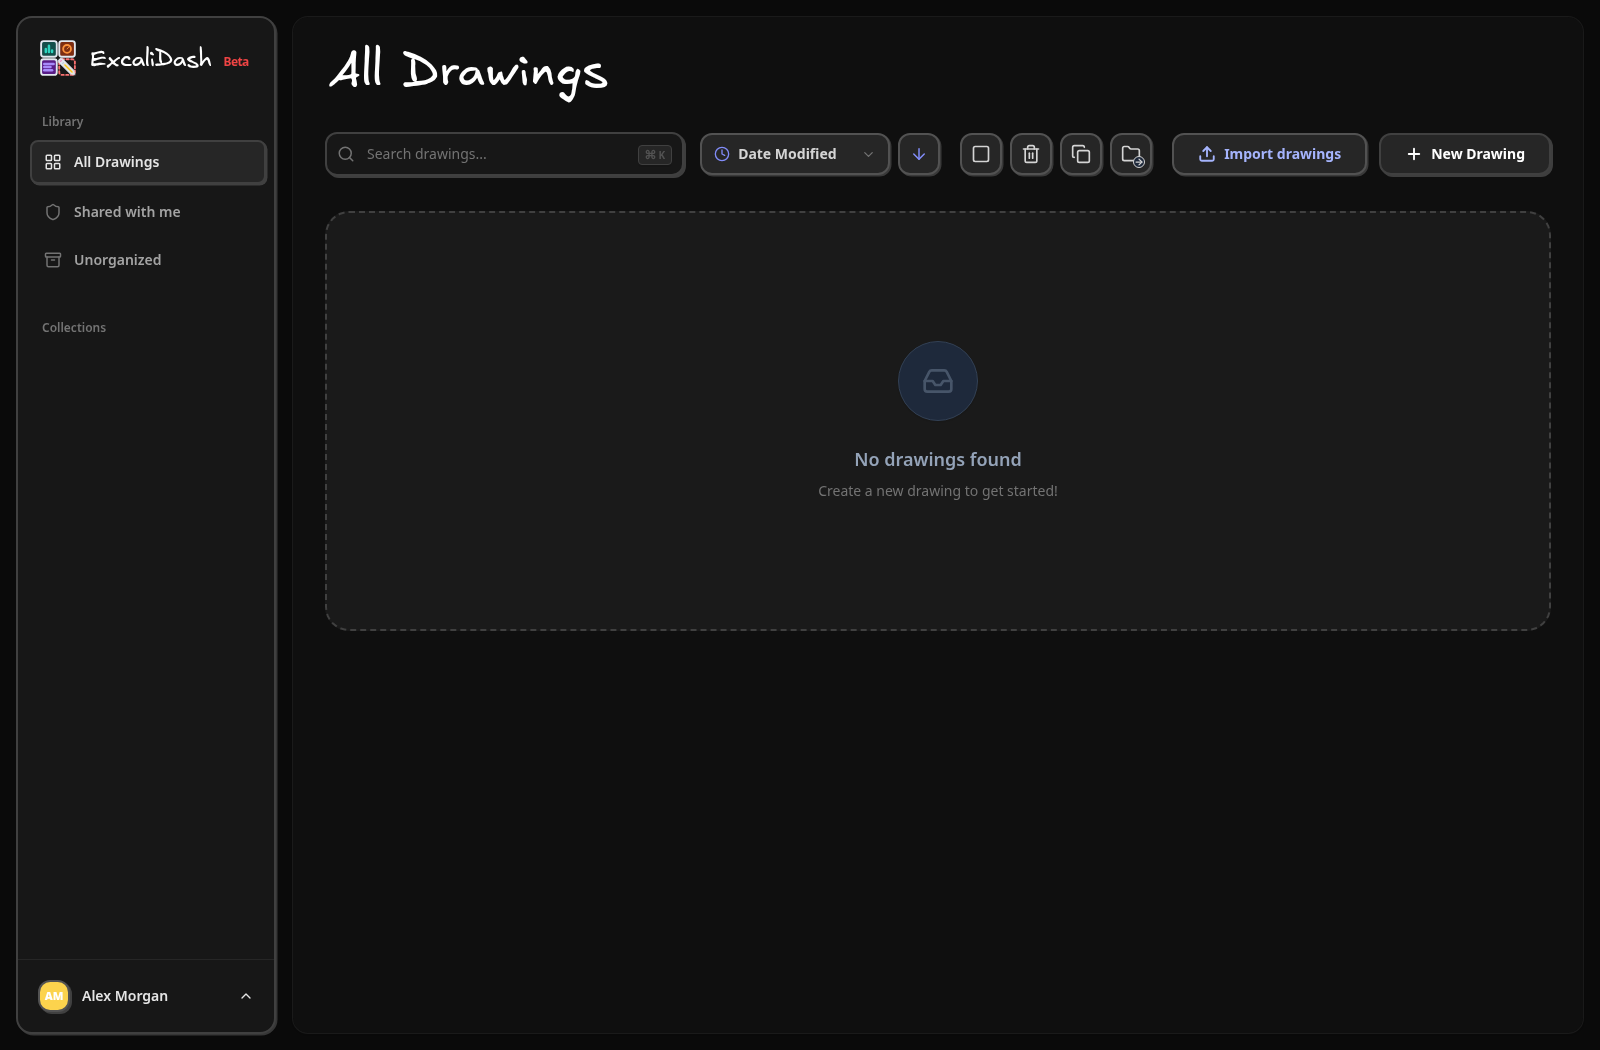1600x1050 pixels.
Task: Click 'Create a new drawing to get started!' text
Action: (938, 491)
